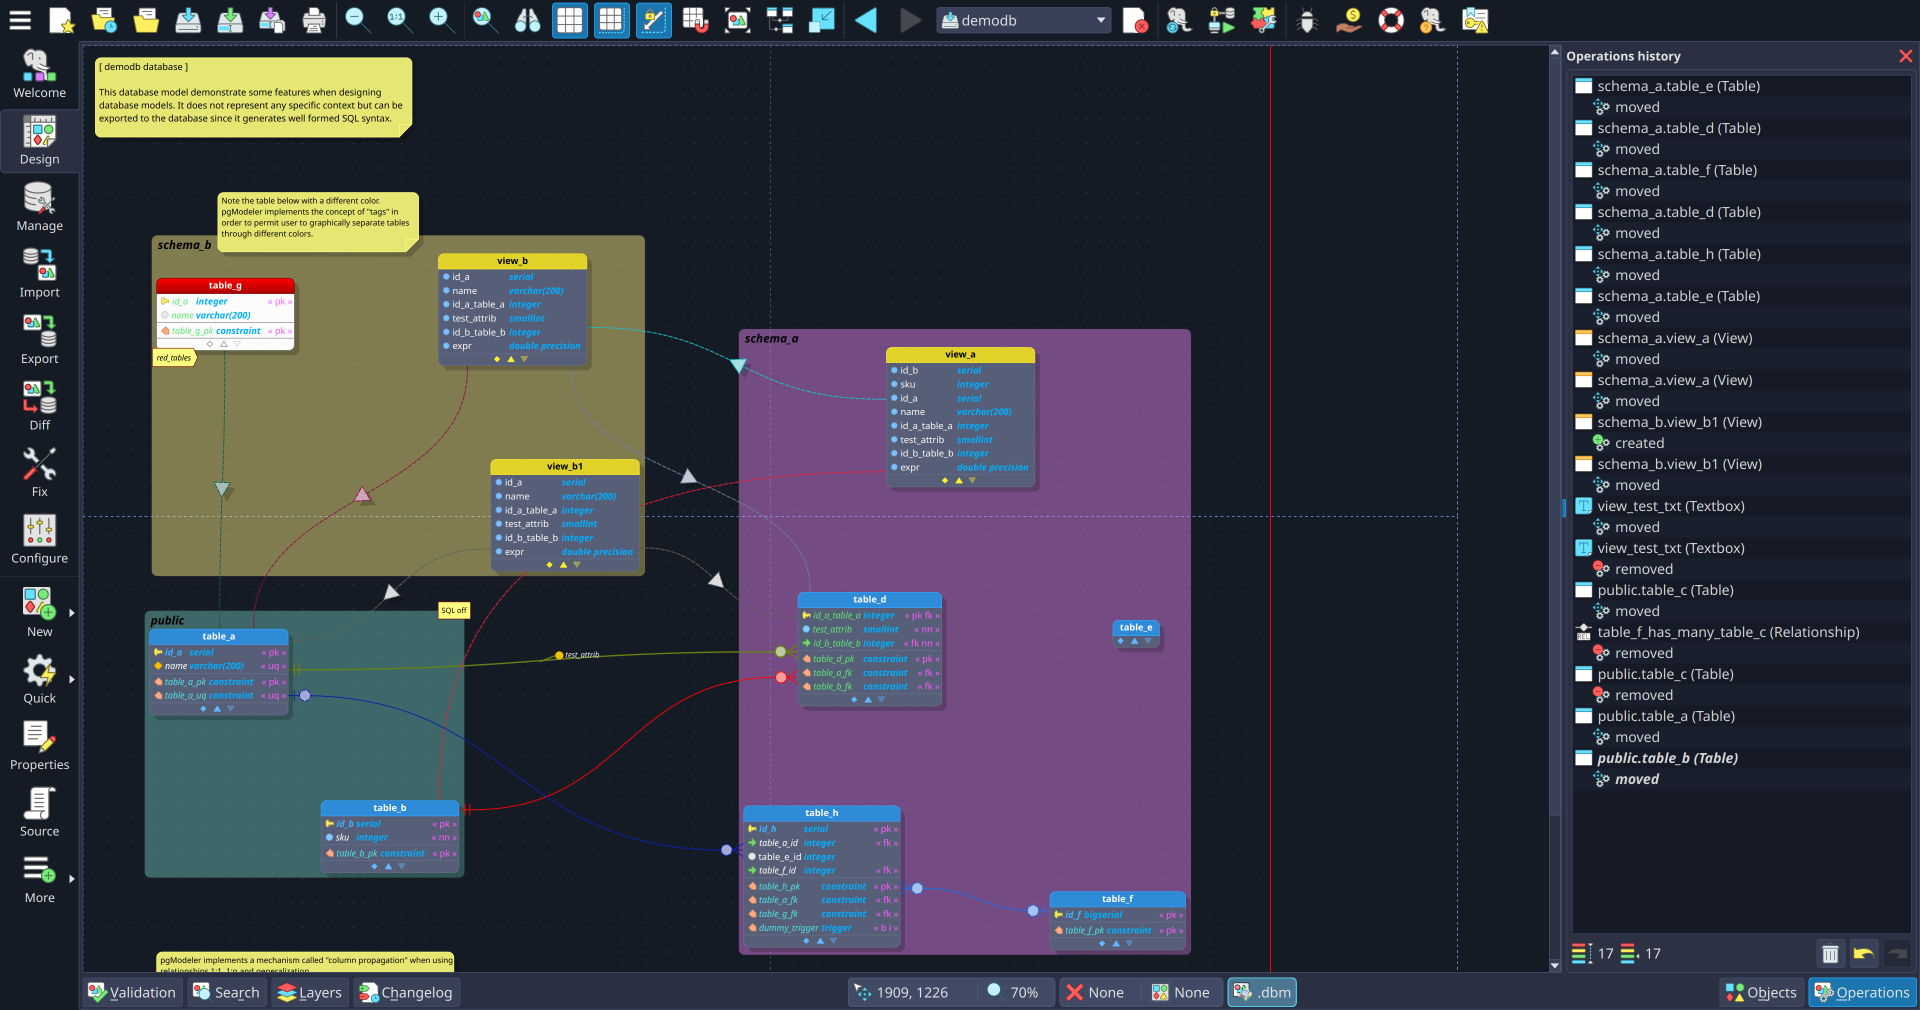Open pgModeler support via the life-ring icon
The height and width of the screenshot is (1010, 1920).
[1390, 20]
